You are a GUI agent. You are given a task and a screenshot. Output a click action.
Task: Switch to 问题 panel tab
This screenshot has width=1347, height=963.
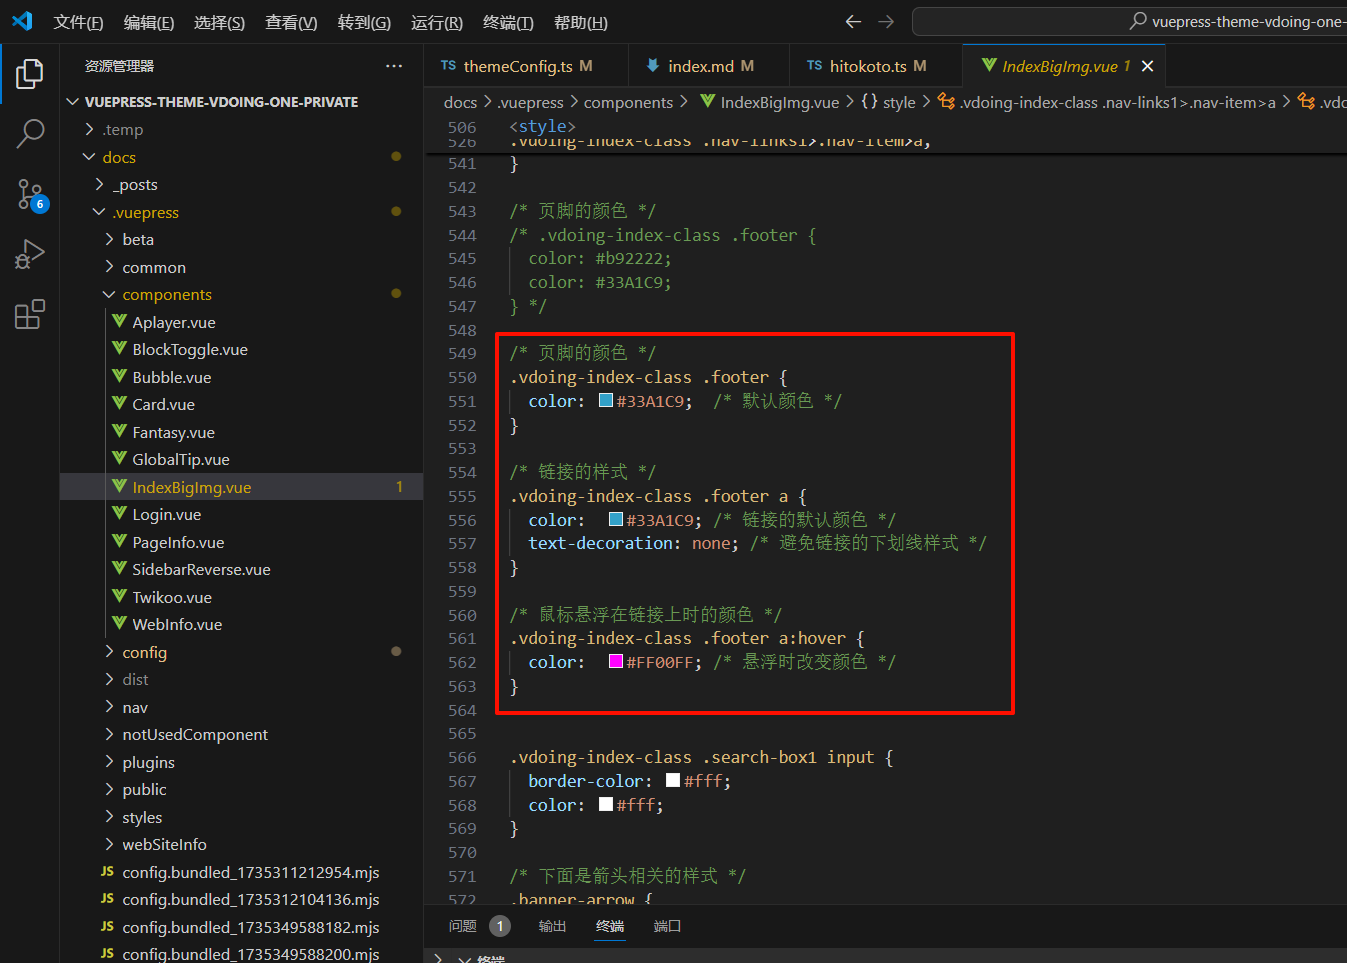pos(463,926)
